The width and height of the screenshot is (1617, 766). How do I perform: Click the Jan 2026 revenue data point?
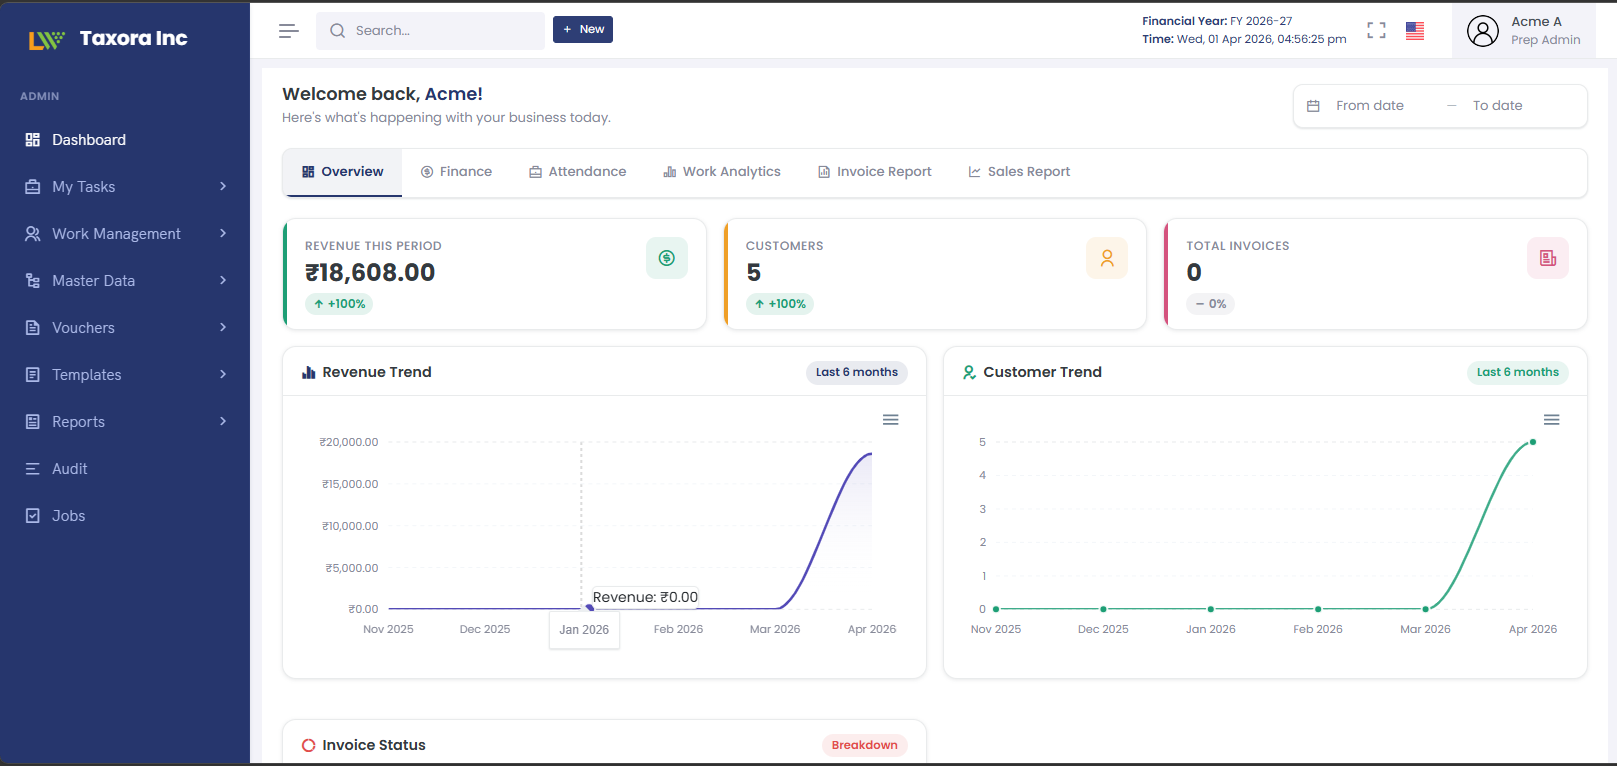tap(589, 608)
